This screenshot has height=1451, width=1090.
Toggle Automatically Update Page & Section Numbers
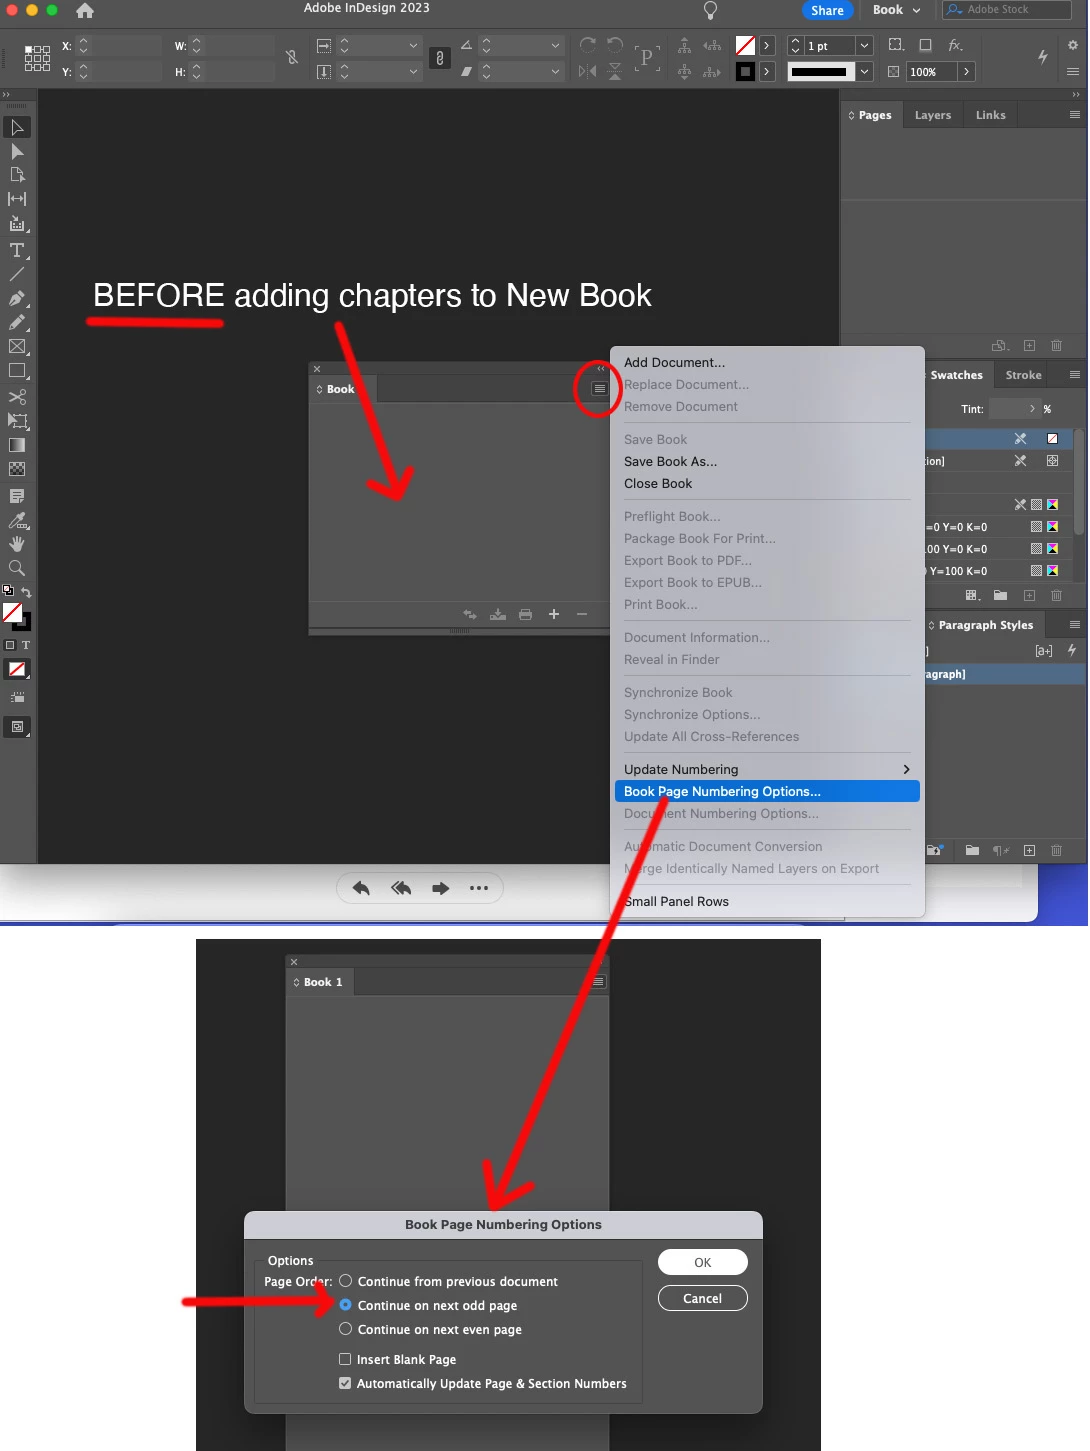point(345,1383)
